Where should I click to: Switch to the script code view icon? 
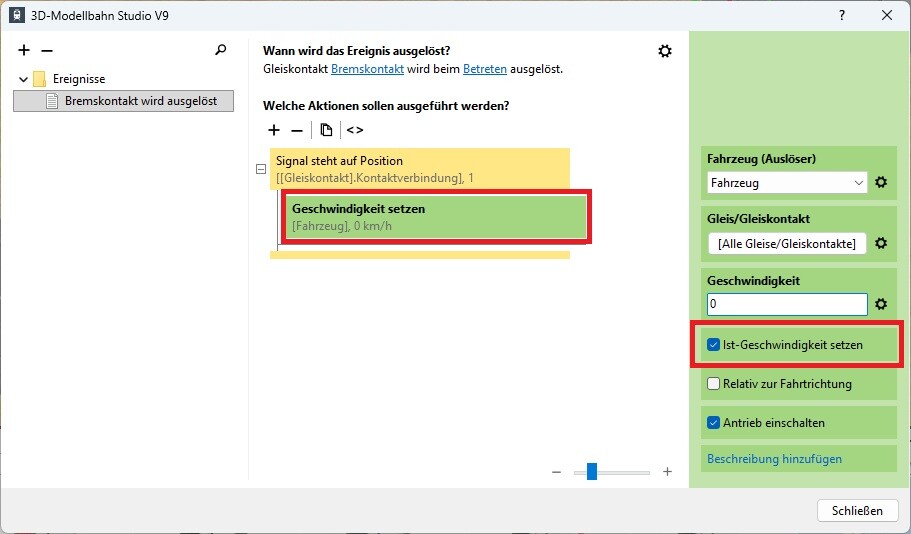pyautogui.click(x=355, y=130)
